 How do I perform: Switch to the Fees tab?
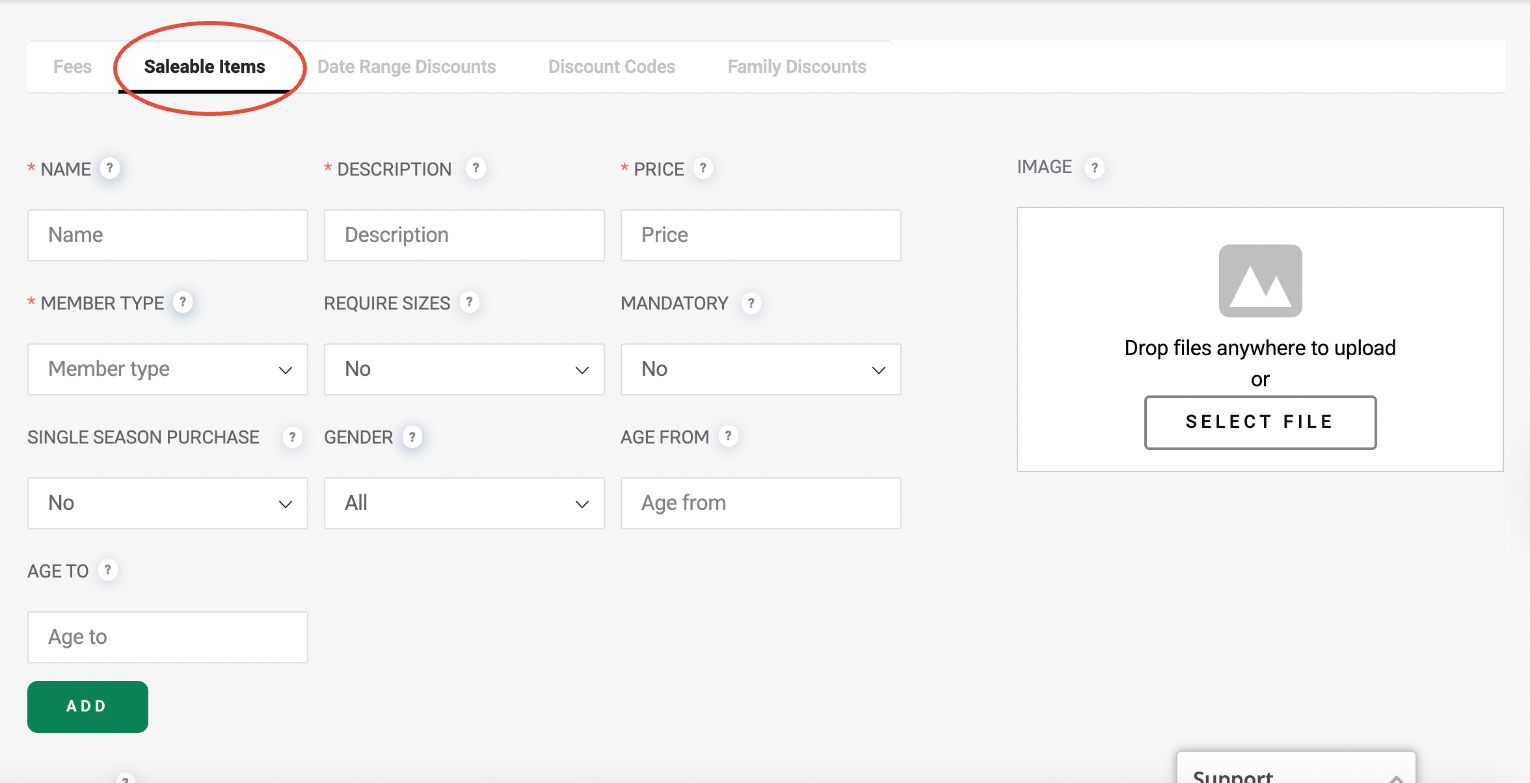click(x=72, y=67)
